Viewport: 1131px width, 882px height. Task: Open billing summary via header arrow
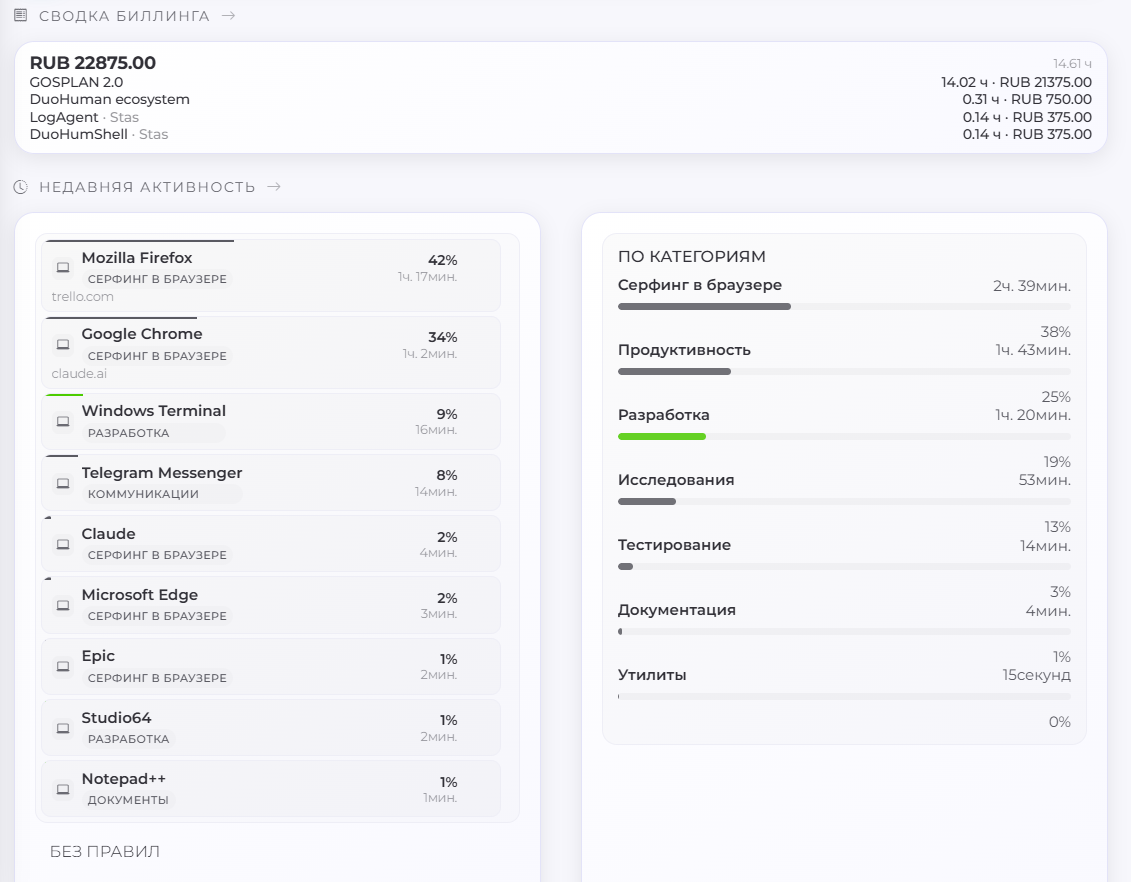(x=229, y=15)
